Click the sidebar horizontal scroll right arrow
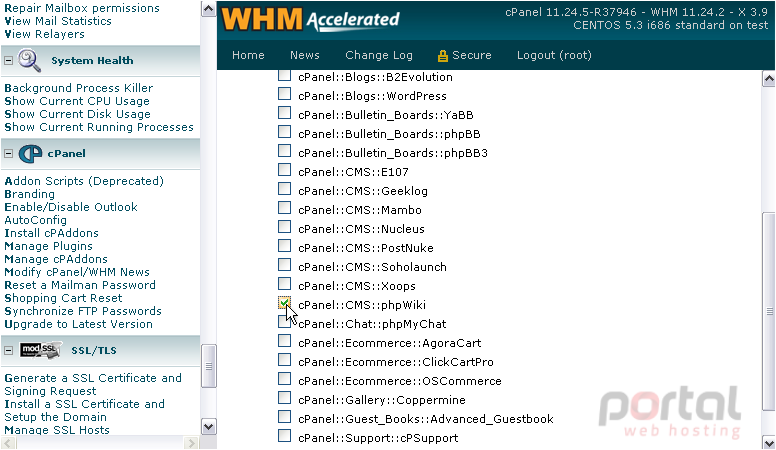 [191, 443]
